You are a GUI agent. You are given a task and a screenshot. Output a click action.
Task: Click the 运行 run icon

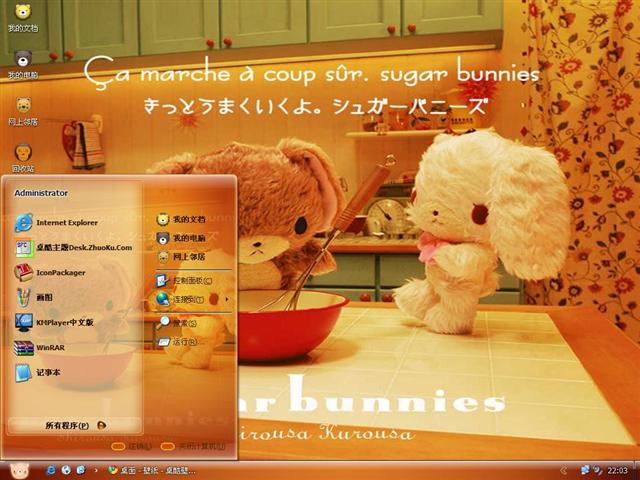coord(163,342)
